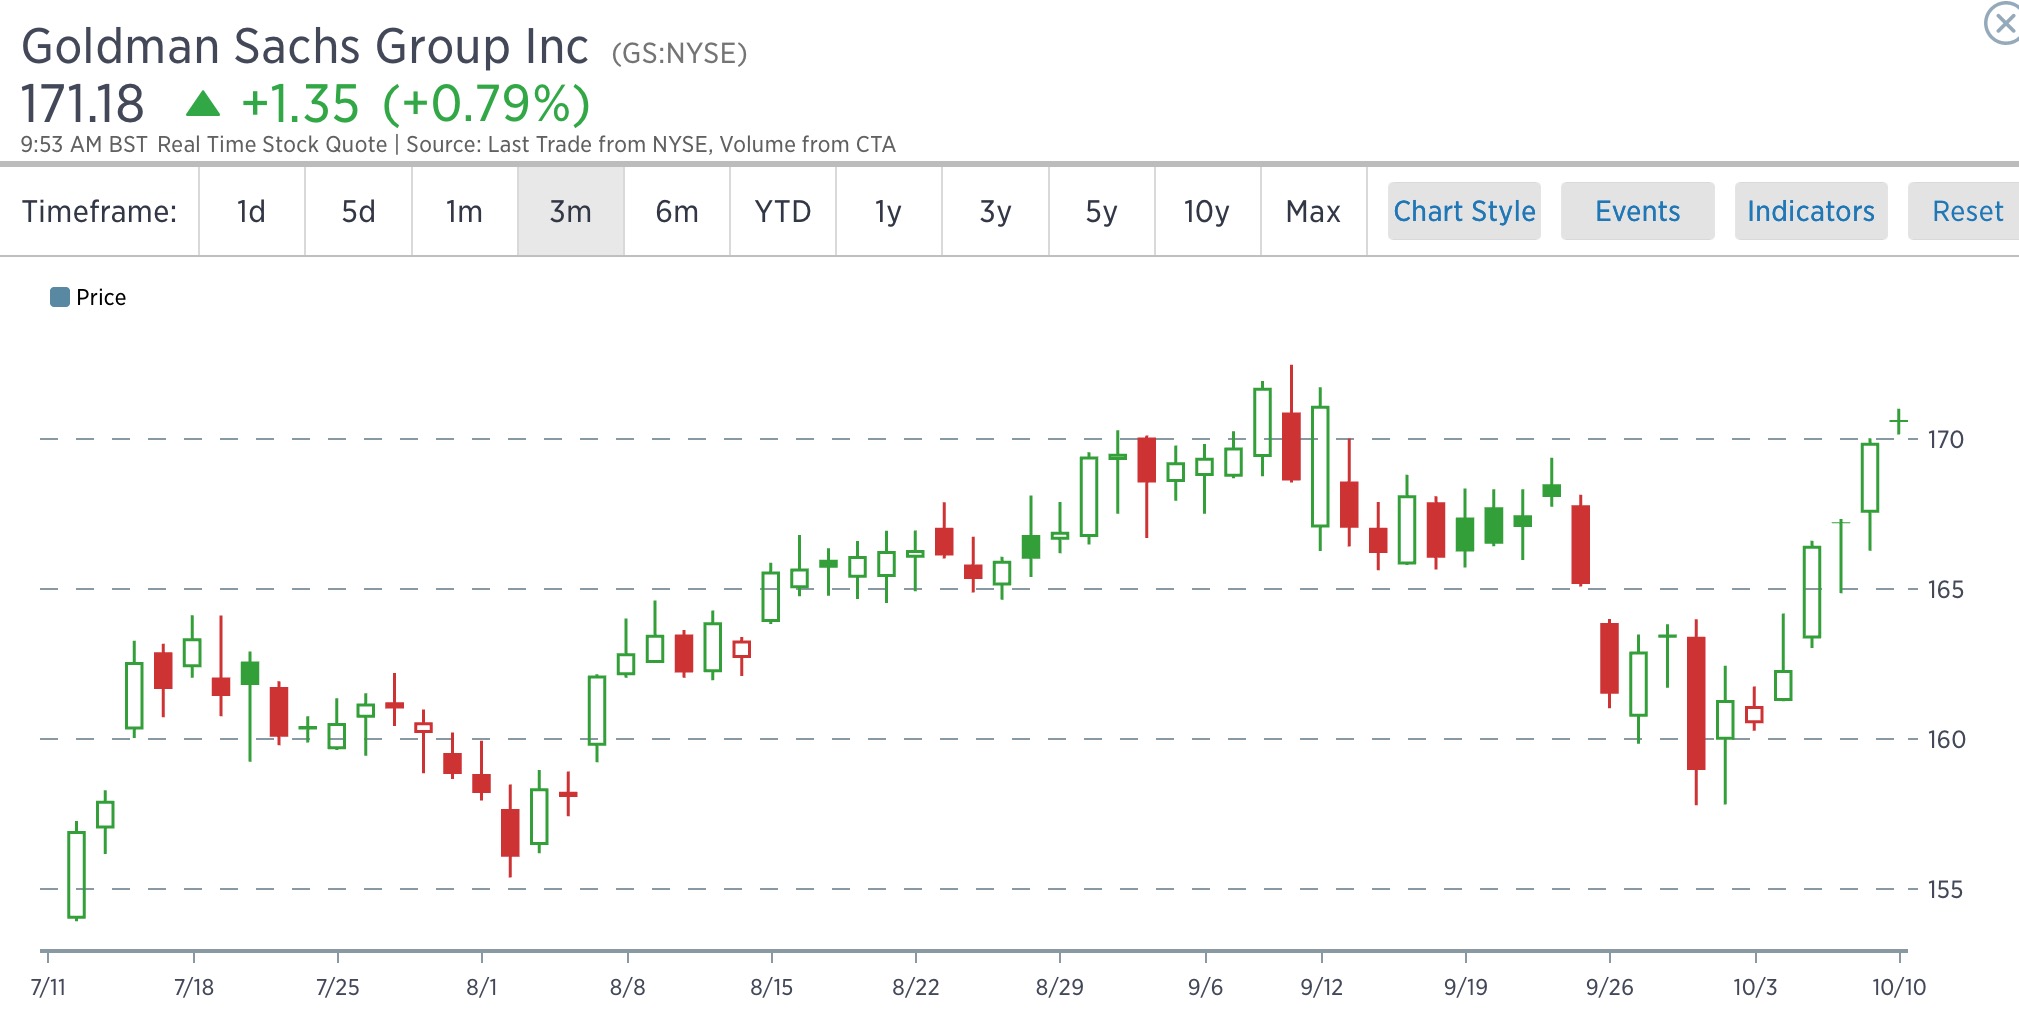The image size is (2019, 1034).
Task: Choose the 1m timeframe
Action: point(464,211)
